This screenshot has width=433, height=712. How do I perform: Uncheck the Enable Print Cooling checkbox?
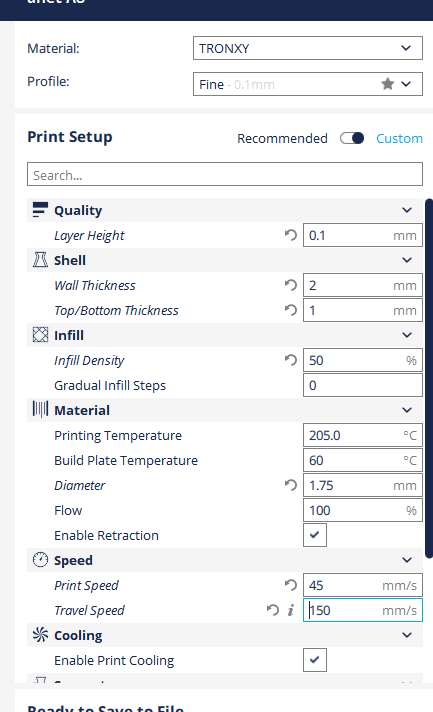[x=315, y=660]
